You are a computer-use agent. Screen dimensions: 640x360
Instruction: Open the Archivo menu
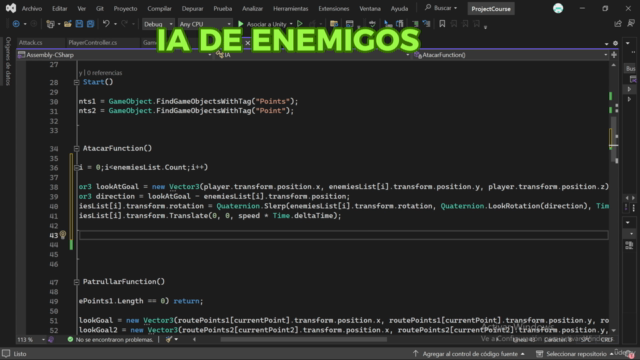point(32,9)
